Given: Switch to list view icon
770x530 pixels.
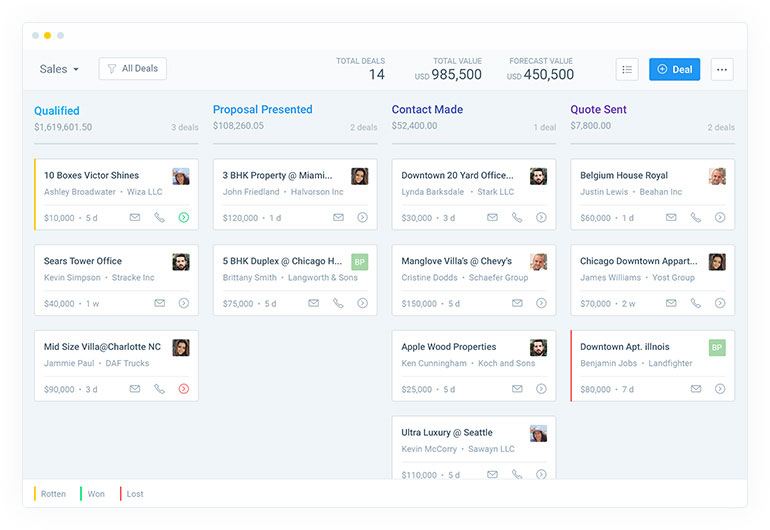Looking at the screenshot, I should point(627,69).
